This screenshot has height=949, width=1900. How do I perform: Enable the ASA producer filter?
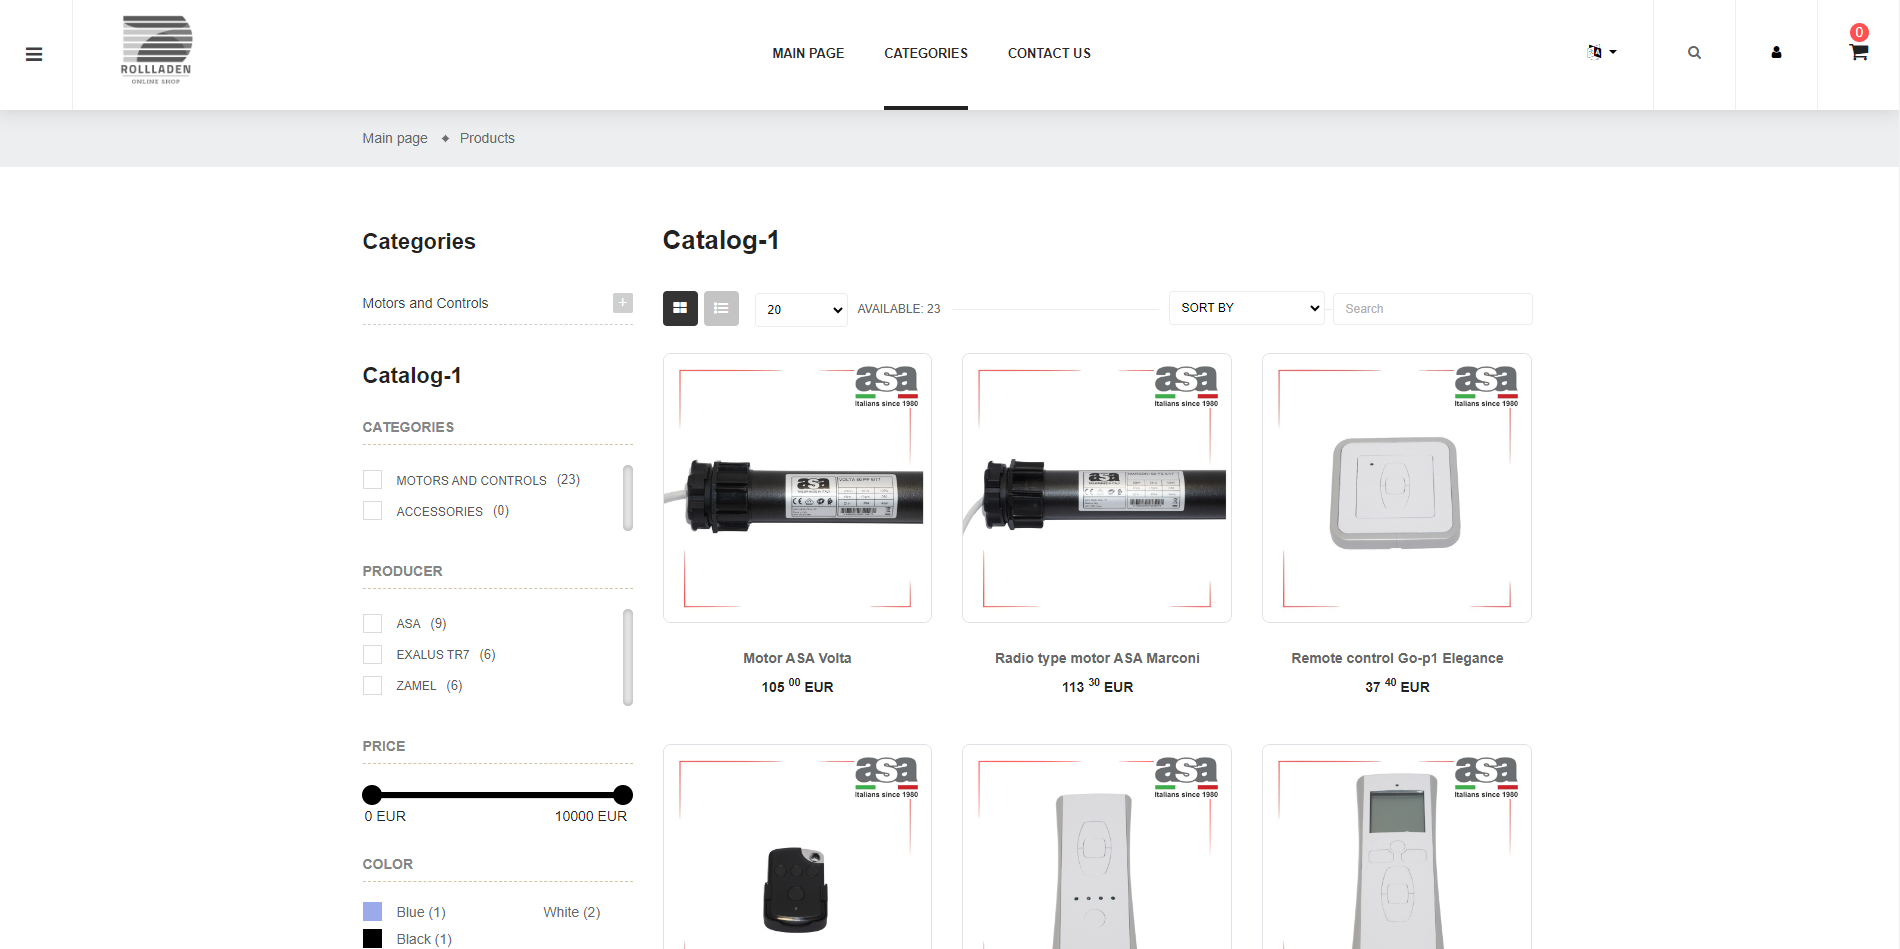373,624
